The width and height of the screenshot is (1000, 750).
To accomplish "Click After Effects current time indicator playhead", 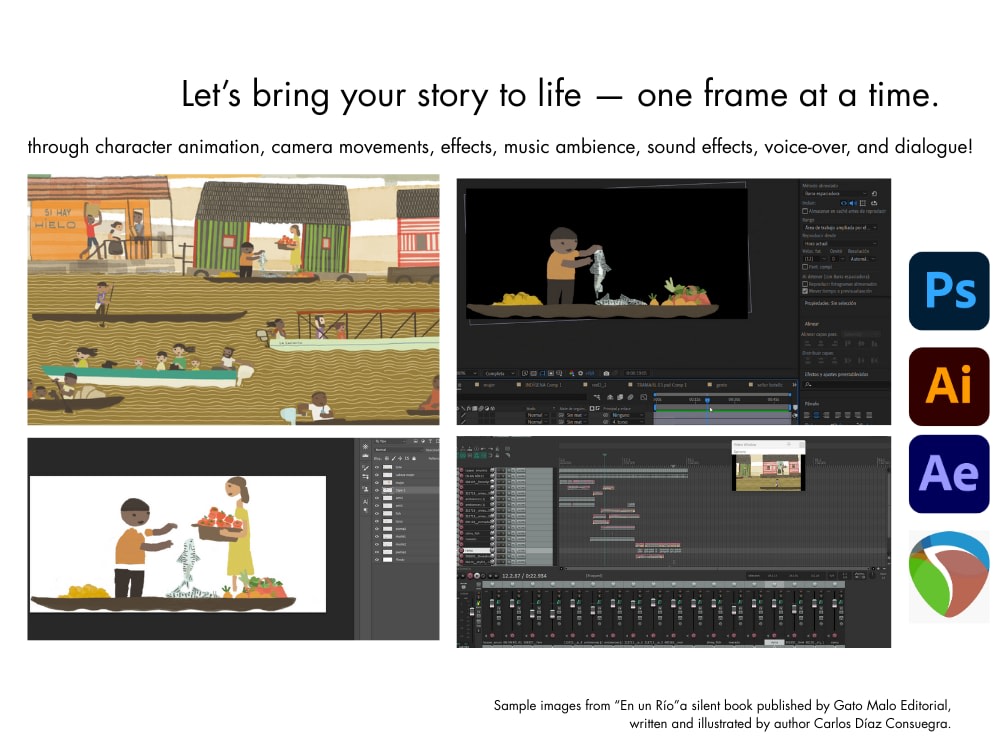I will (x=707, y=400).
